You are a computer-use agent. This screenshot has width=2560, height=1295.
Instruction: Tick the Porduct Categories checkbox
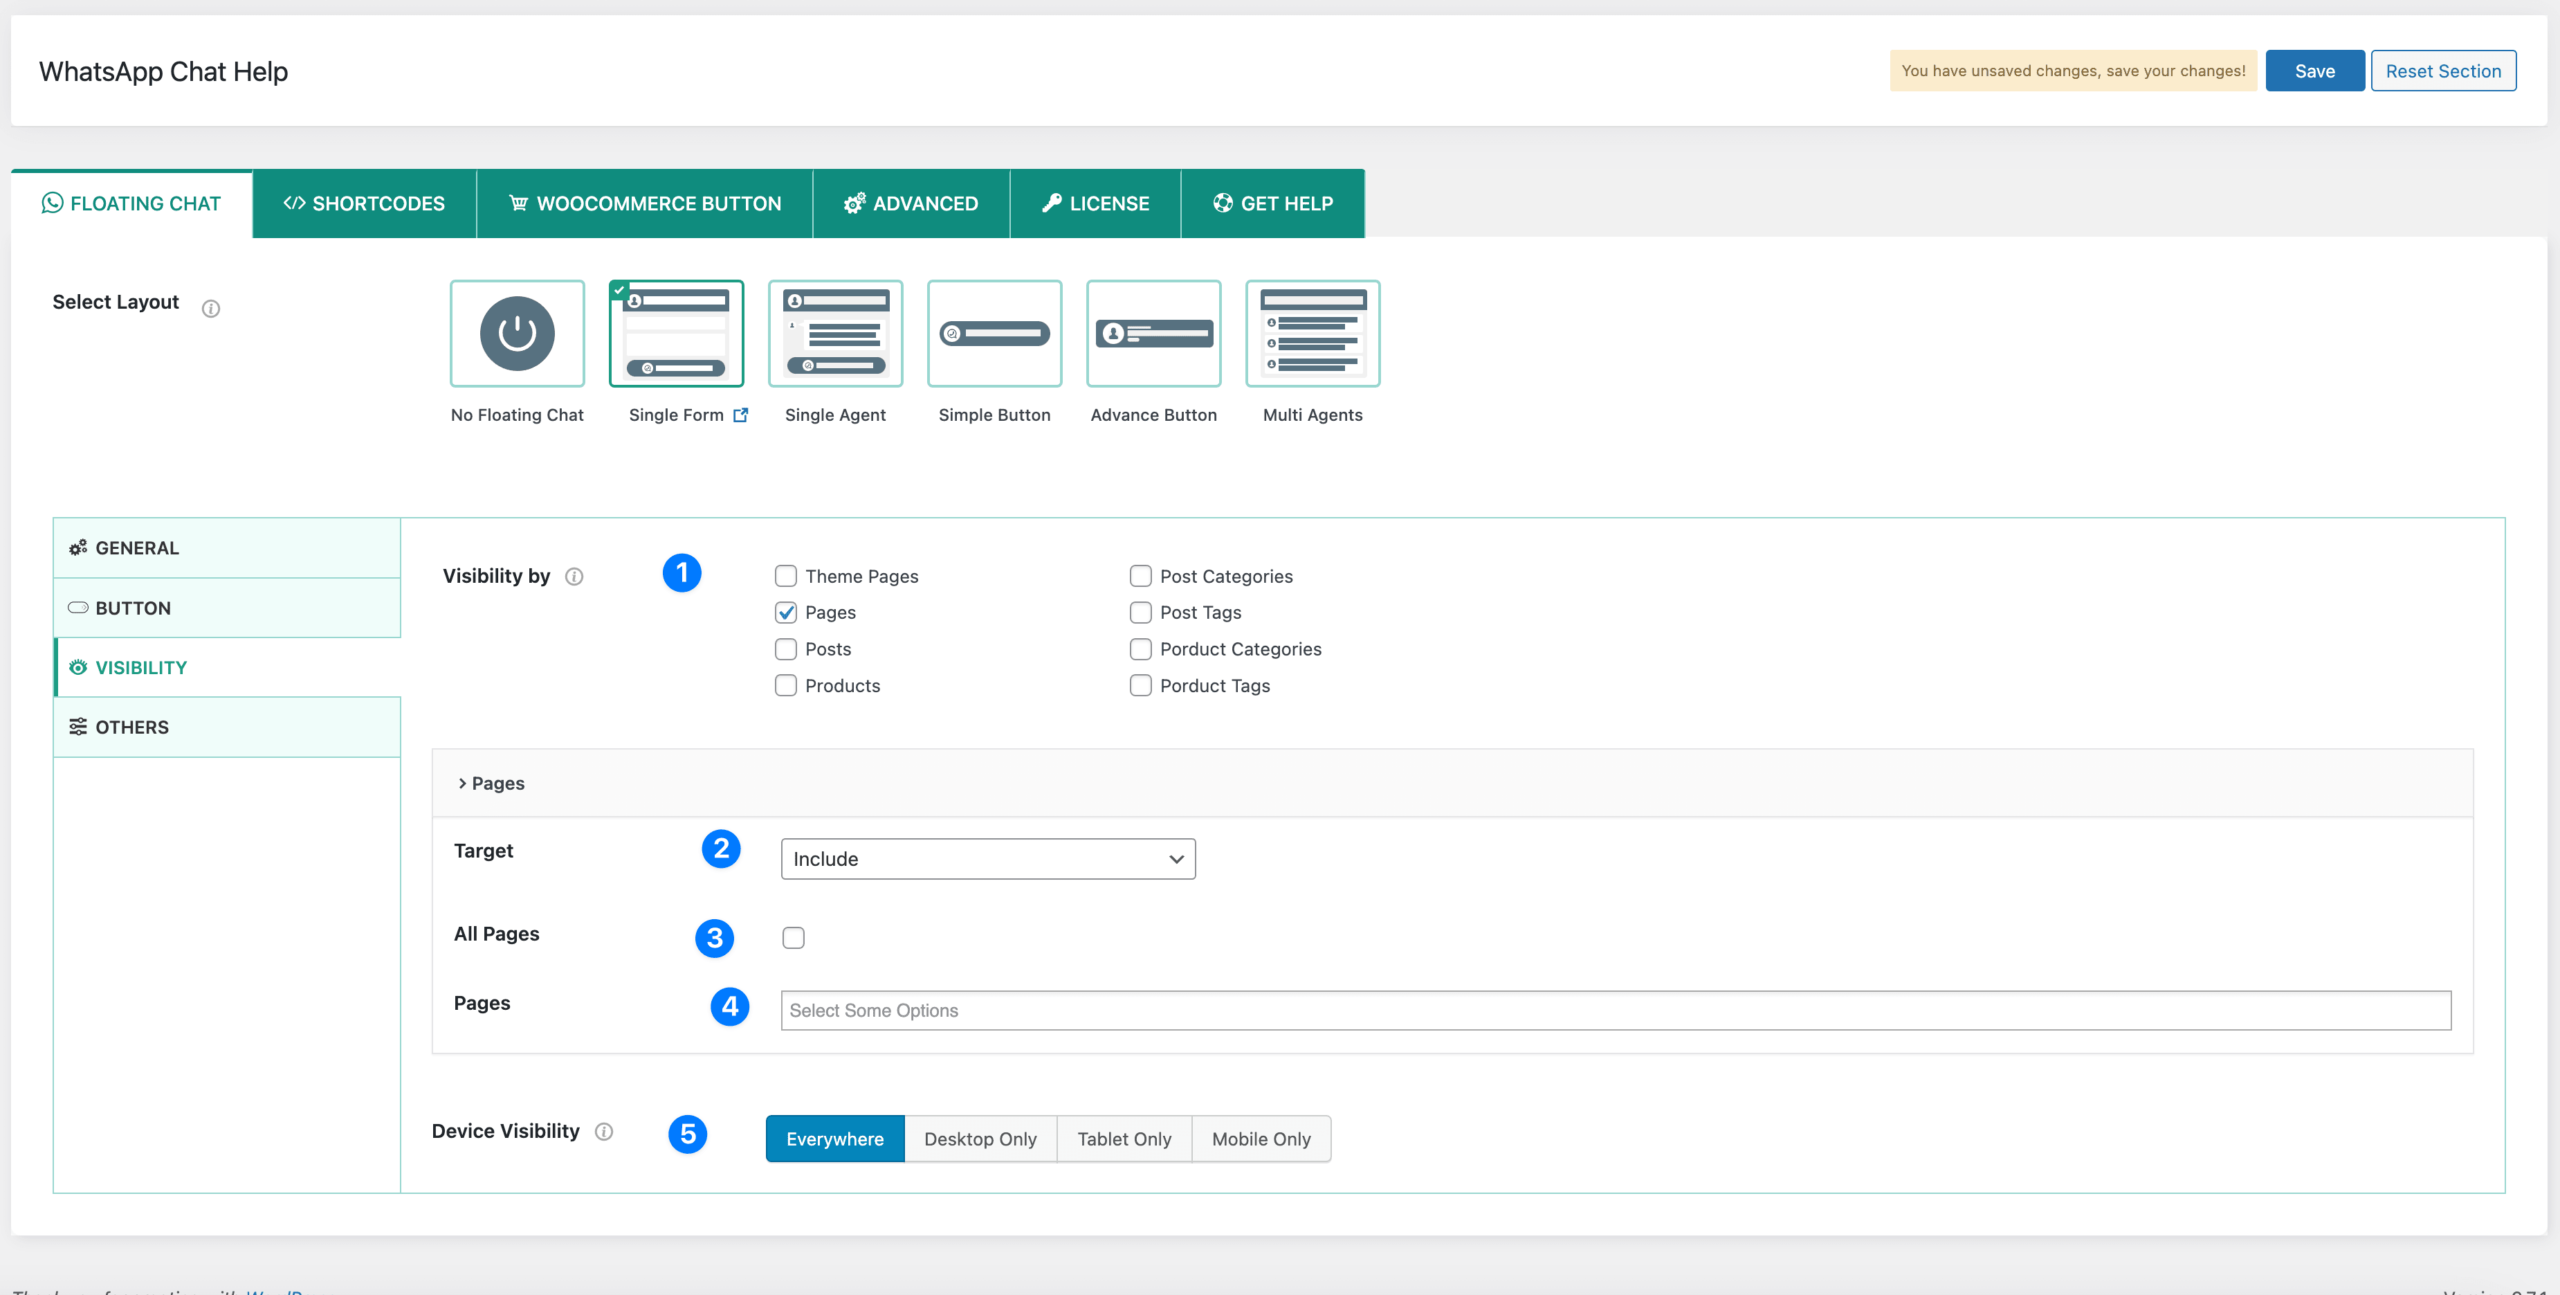[1140, 649]
